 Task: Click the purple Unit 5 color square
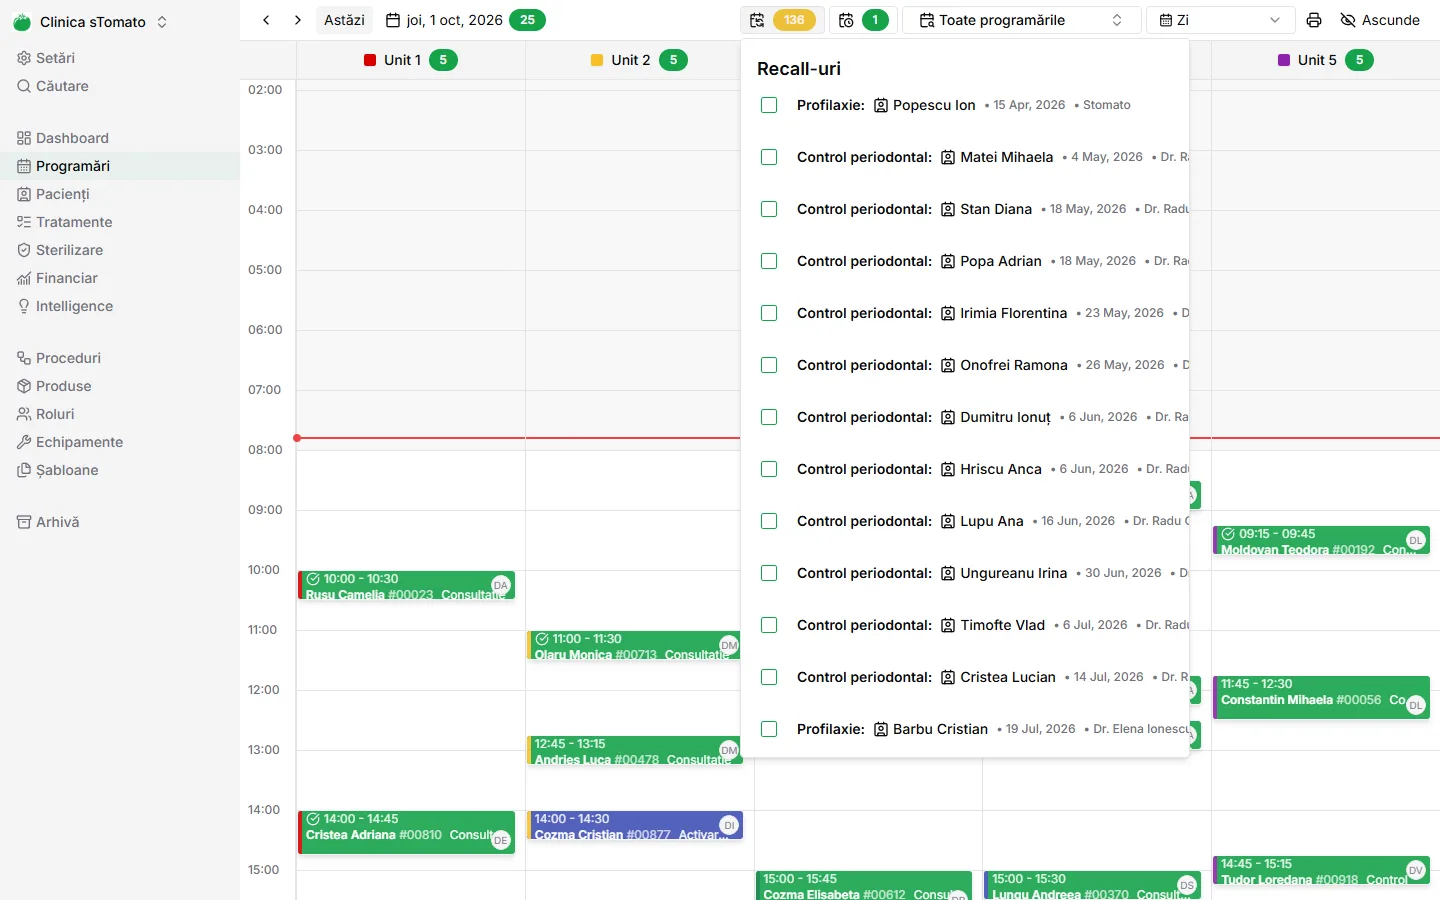coord(1284,60)
